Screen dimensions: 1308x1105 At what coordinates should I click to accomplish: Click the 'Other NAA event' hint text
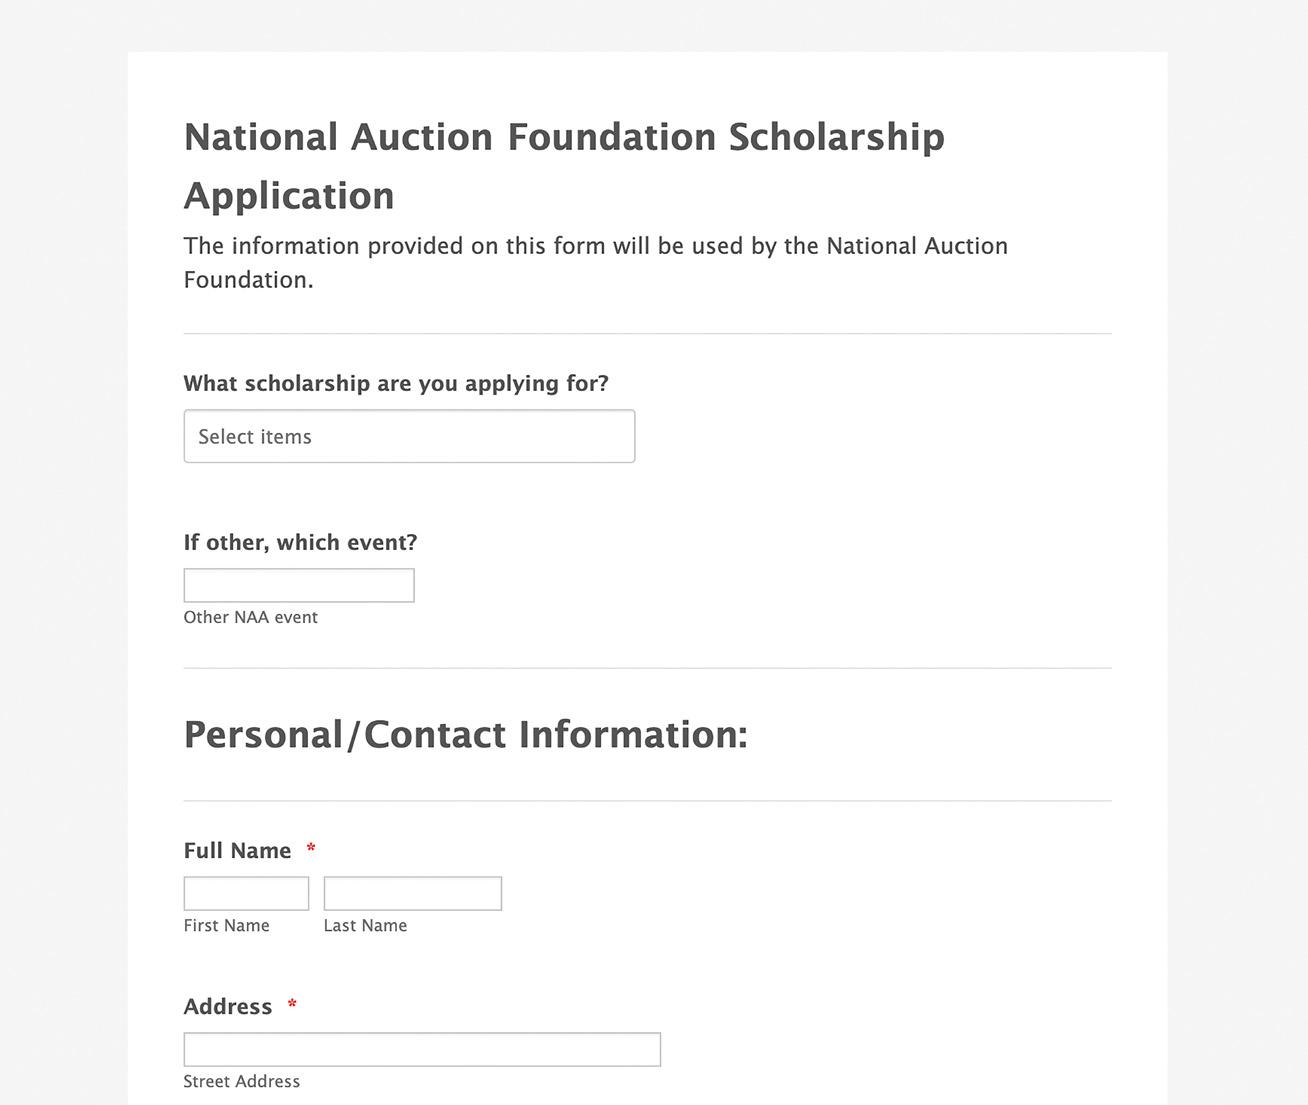(x=250, y=618)
